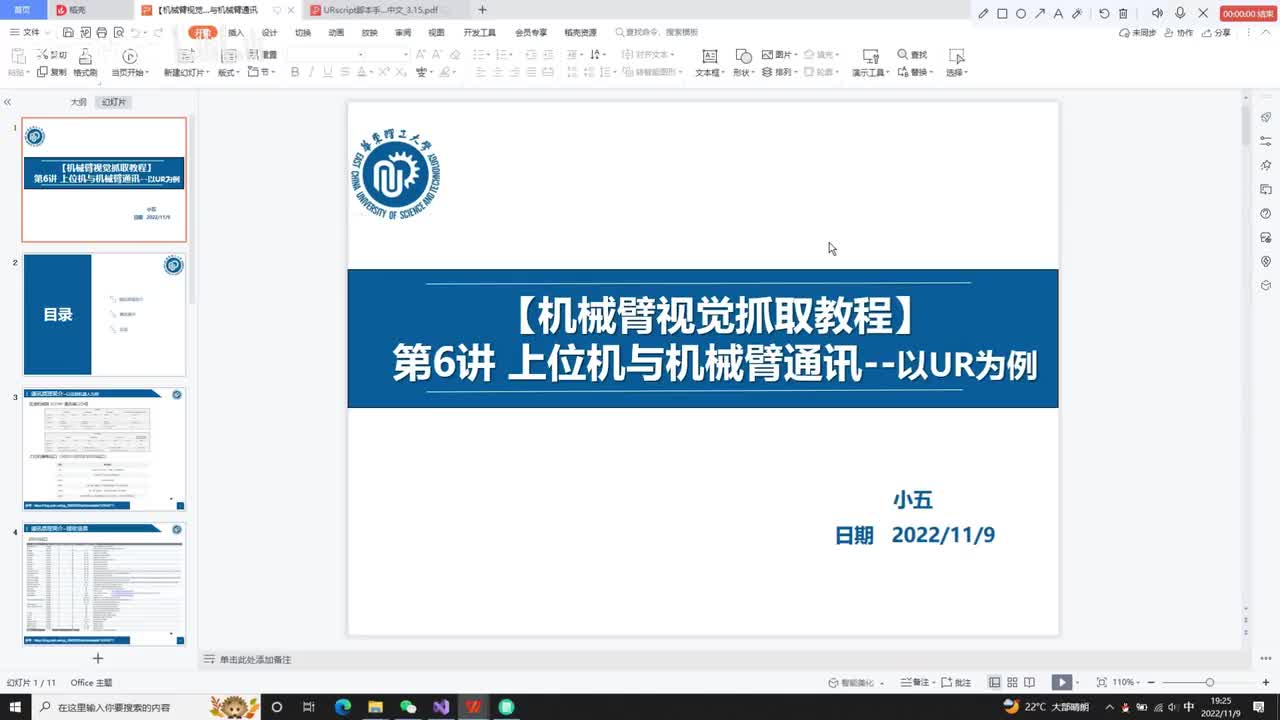Select the pencil annotation tool

point(984,13)
